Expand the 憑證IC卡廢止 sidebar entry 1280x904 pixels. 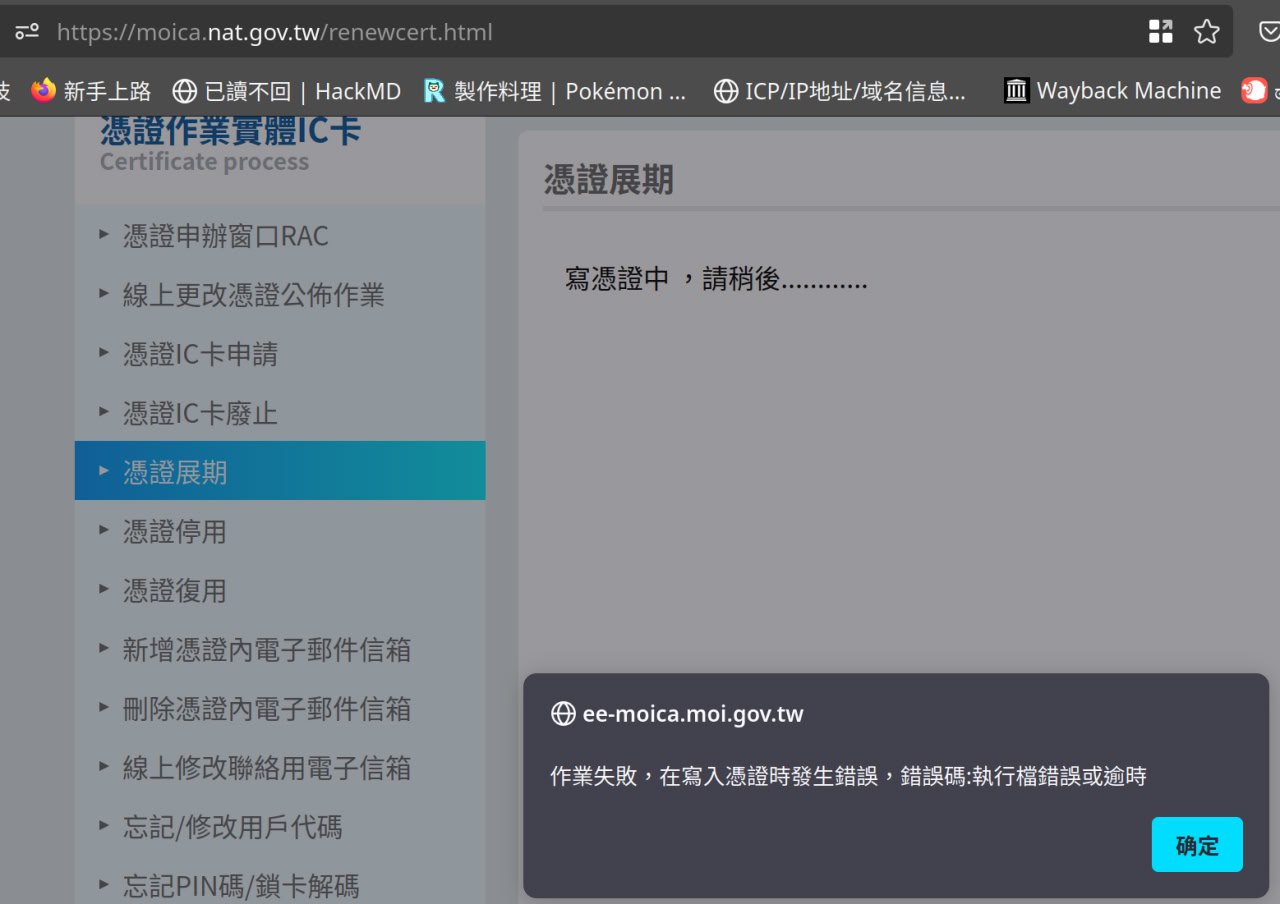200,413
